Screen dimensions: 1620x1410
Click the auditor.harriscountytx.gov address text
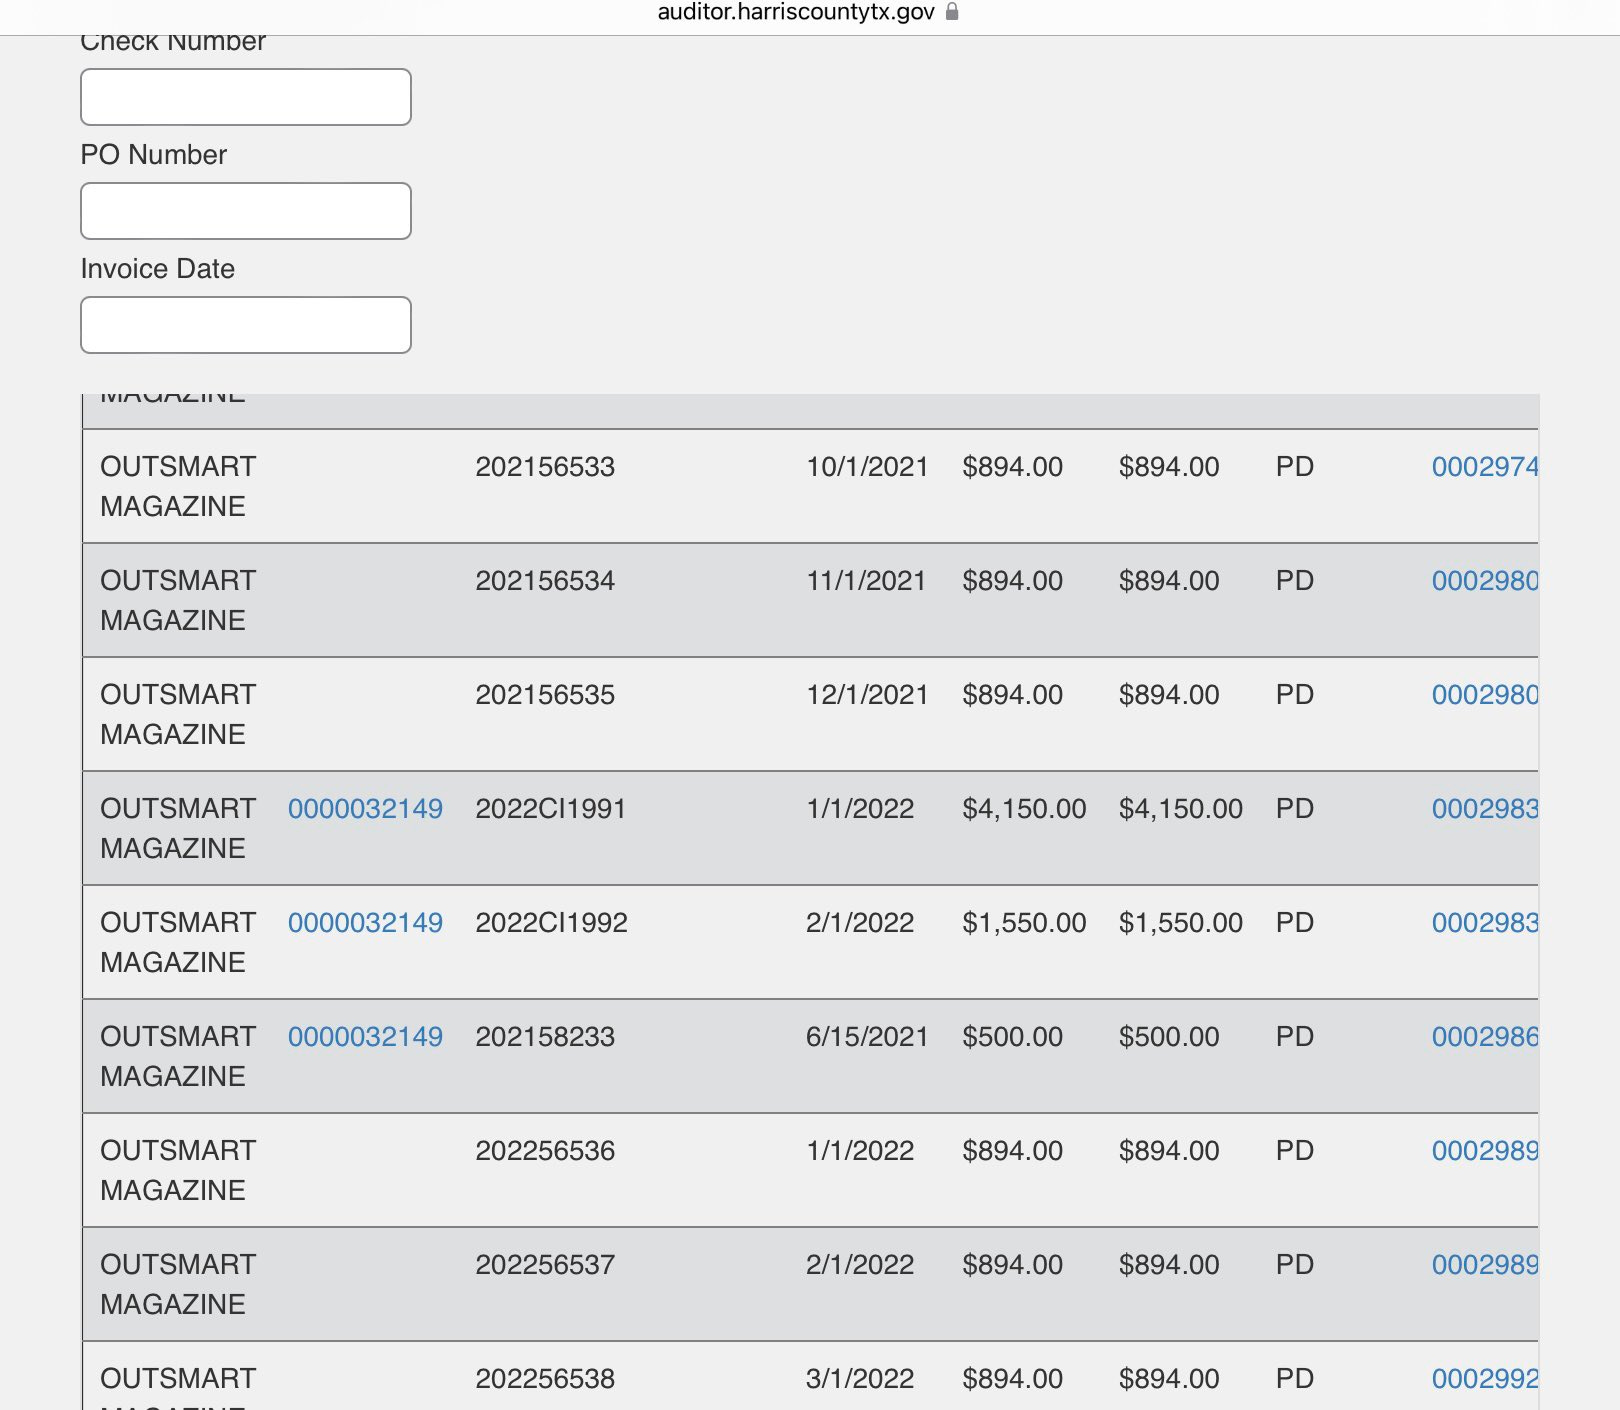click(796, 12)
